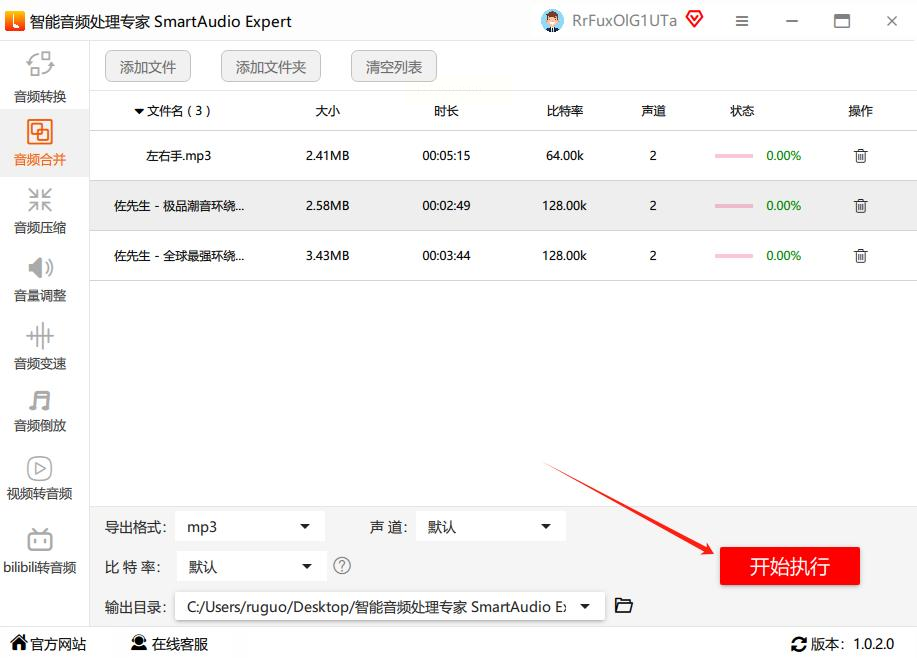Start merging with 开始执行 button
Viewport: 917px width, 658px height.
[790, 566]
